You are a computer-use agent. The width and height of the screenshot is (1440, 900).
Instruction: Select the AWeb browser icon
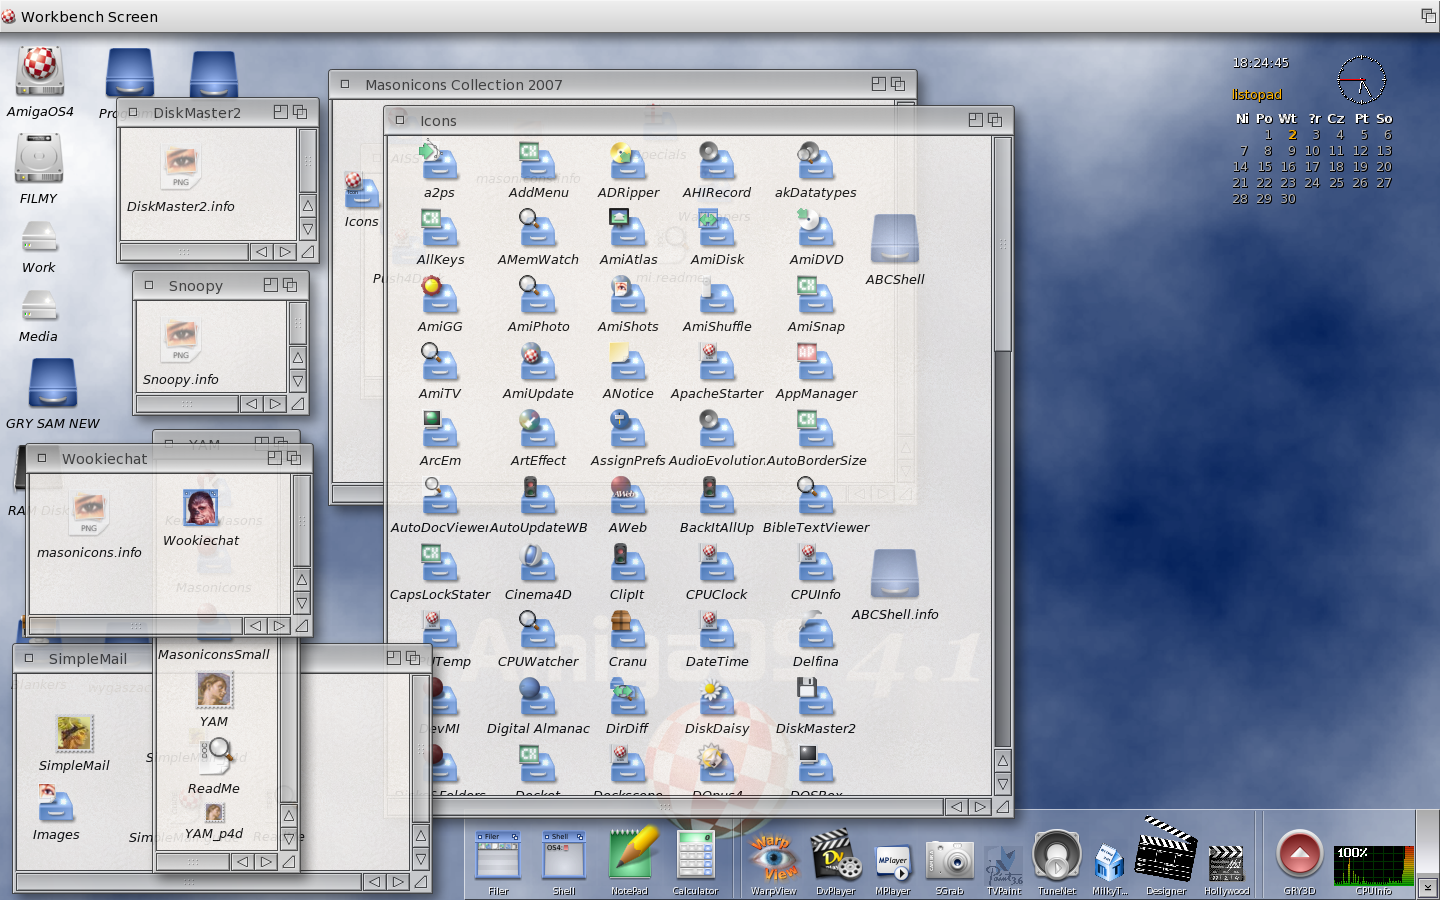(628, 497)
